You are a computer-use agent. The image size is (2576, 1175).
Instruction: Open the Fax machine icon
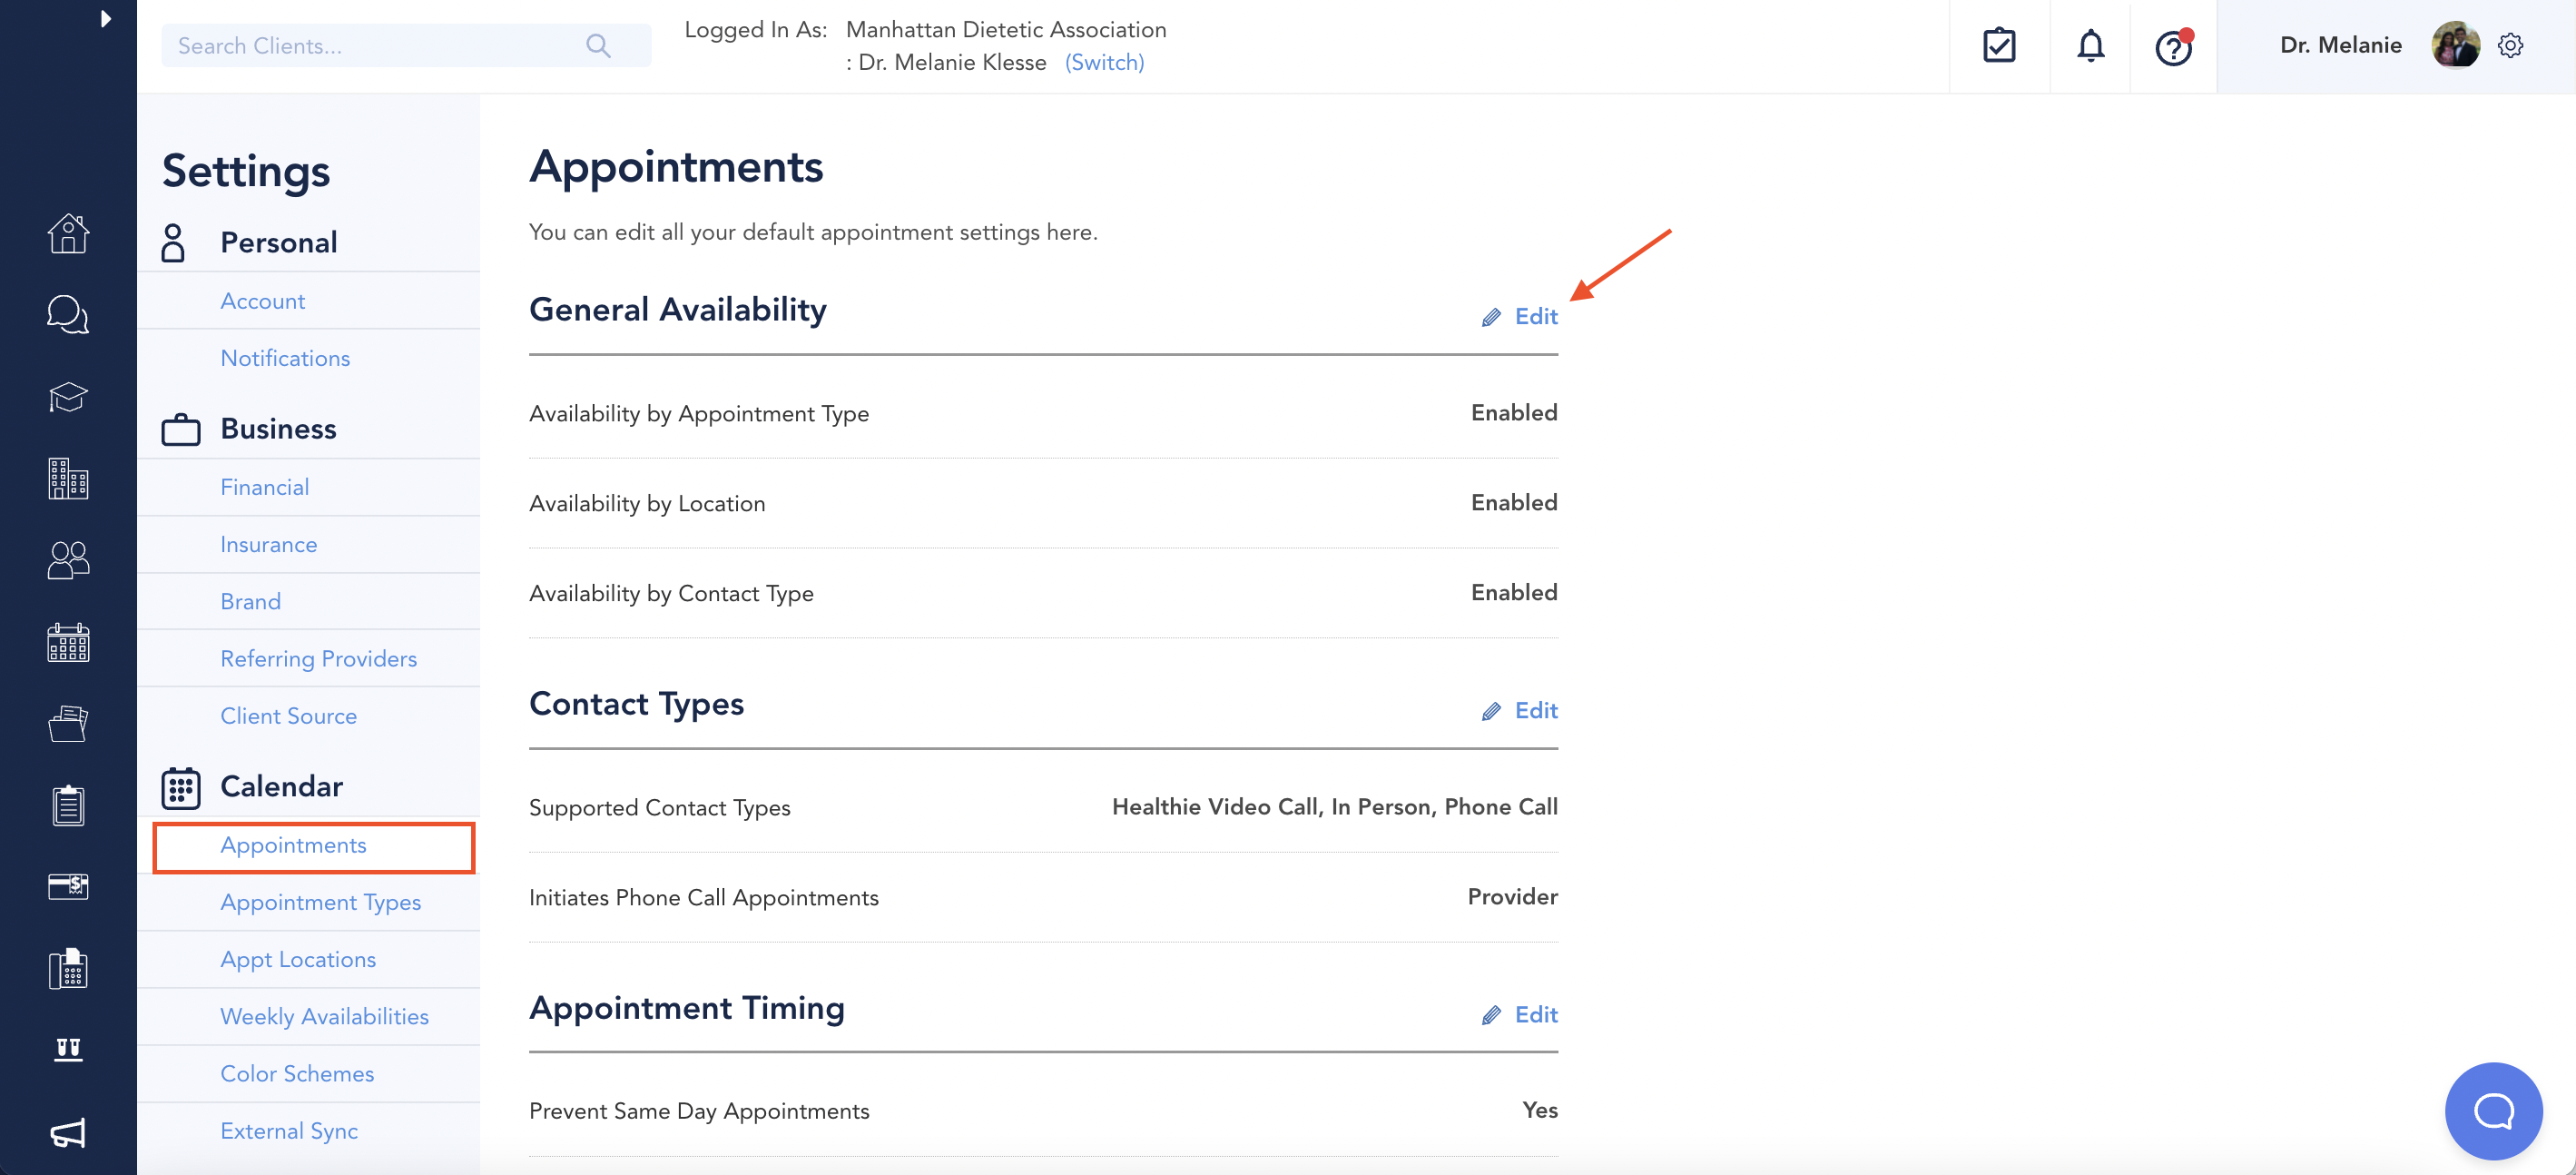68,968
